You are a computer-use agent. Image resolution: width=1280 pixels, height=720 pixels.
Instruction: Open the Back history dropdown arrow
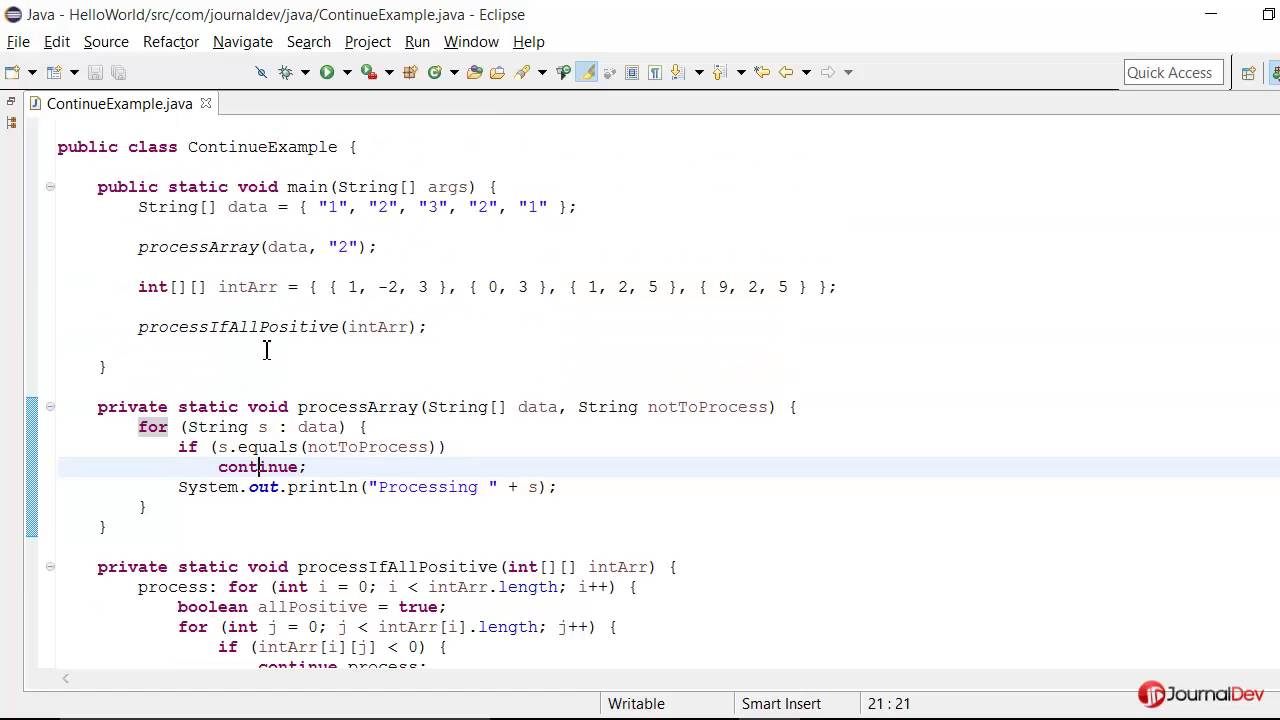click(806, 72)
